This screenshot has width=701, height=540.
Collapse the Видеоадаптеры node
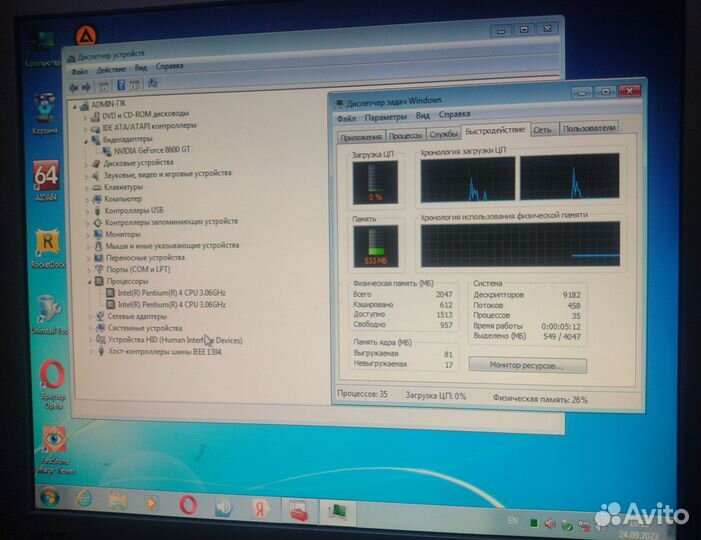coord(86,141)
